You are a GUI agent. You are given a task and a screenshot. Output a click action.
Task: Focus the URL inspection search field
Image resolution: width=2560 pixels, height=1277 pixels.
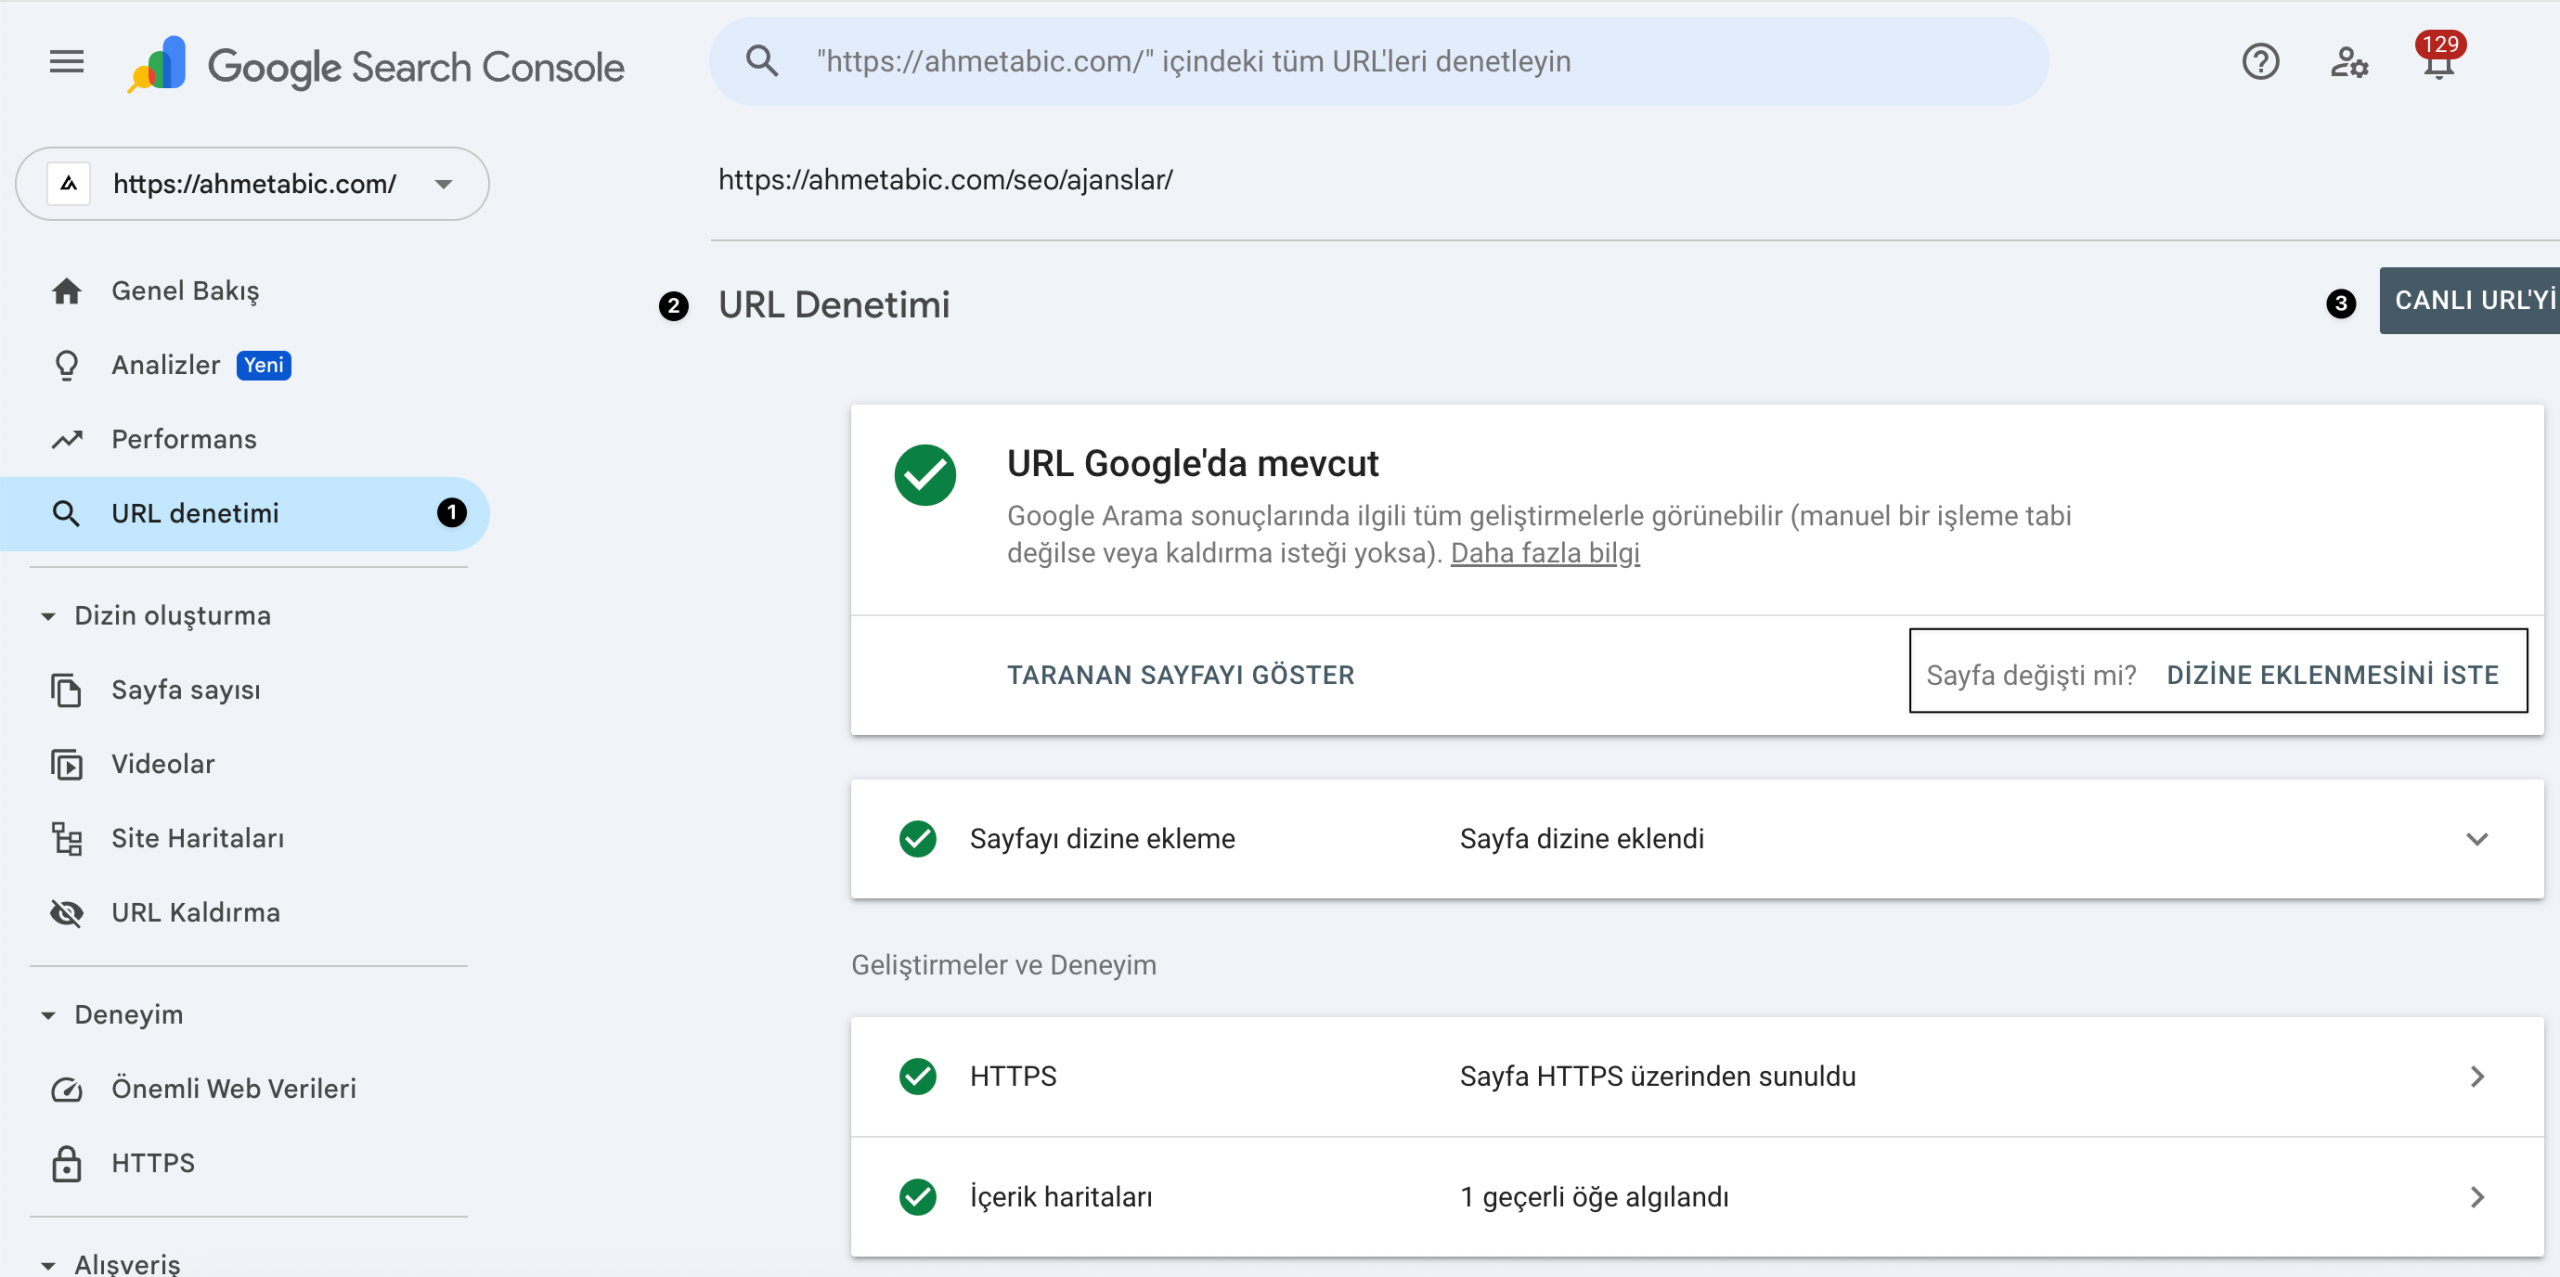click(x=1378, y=61)
